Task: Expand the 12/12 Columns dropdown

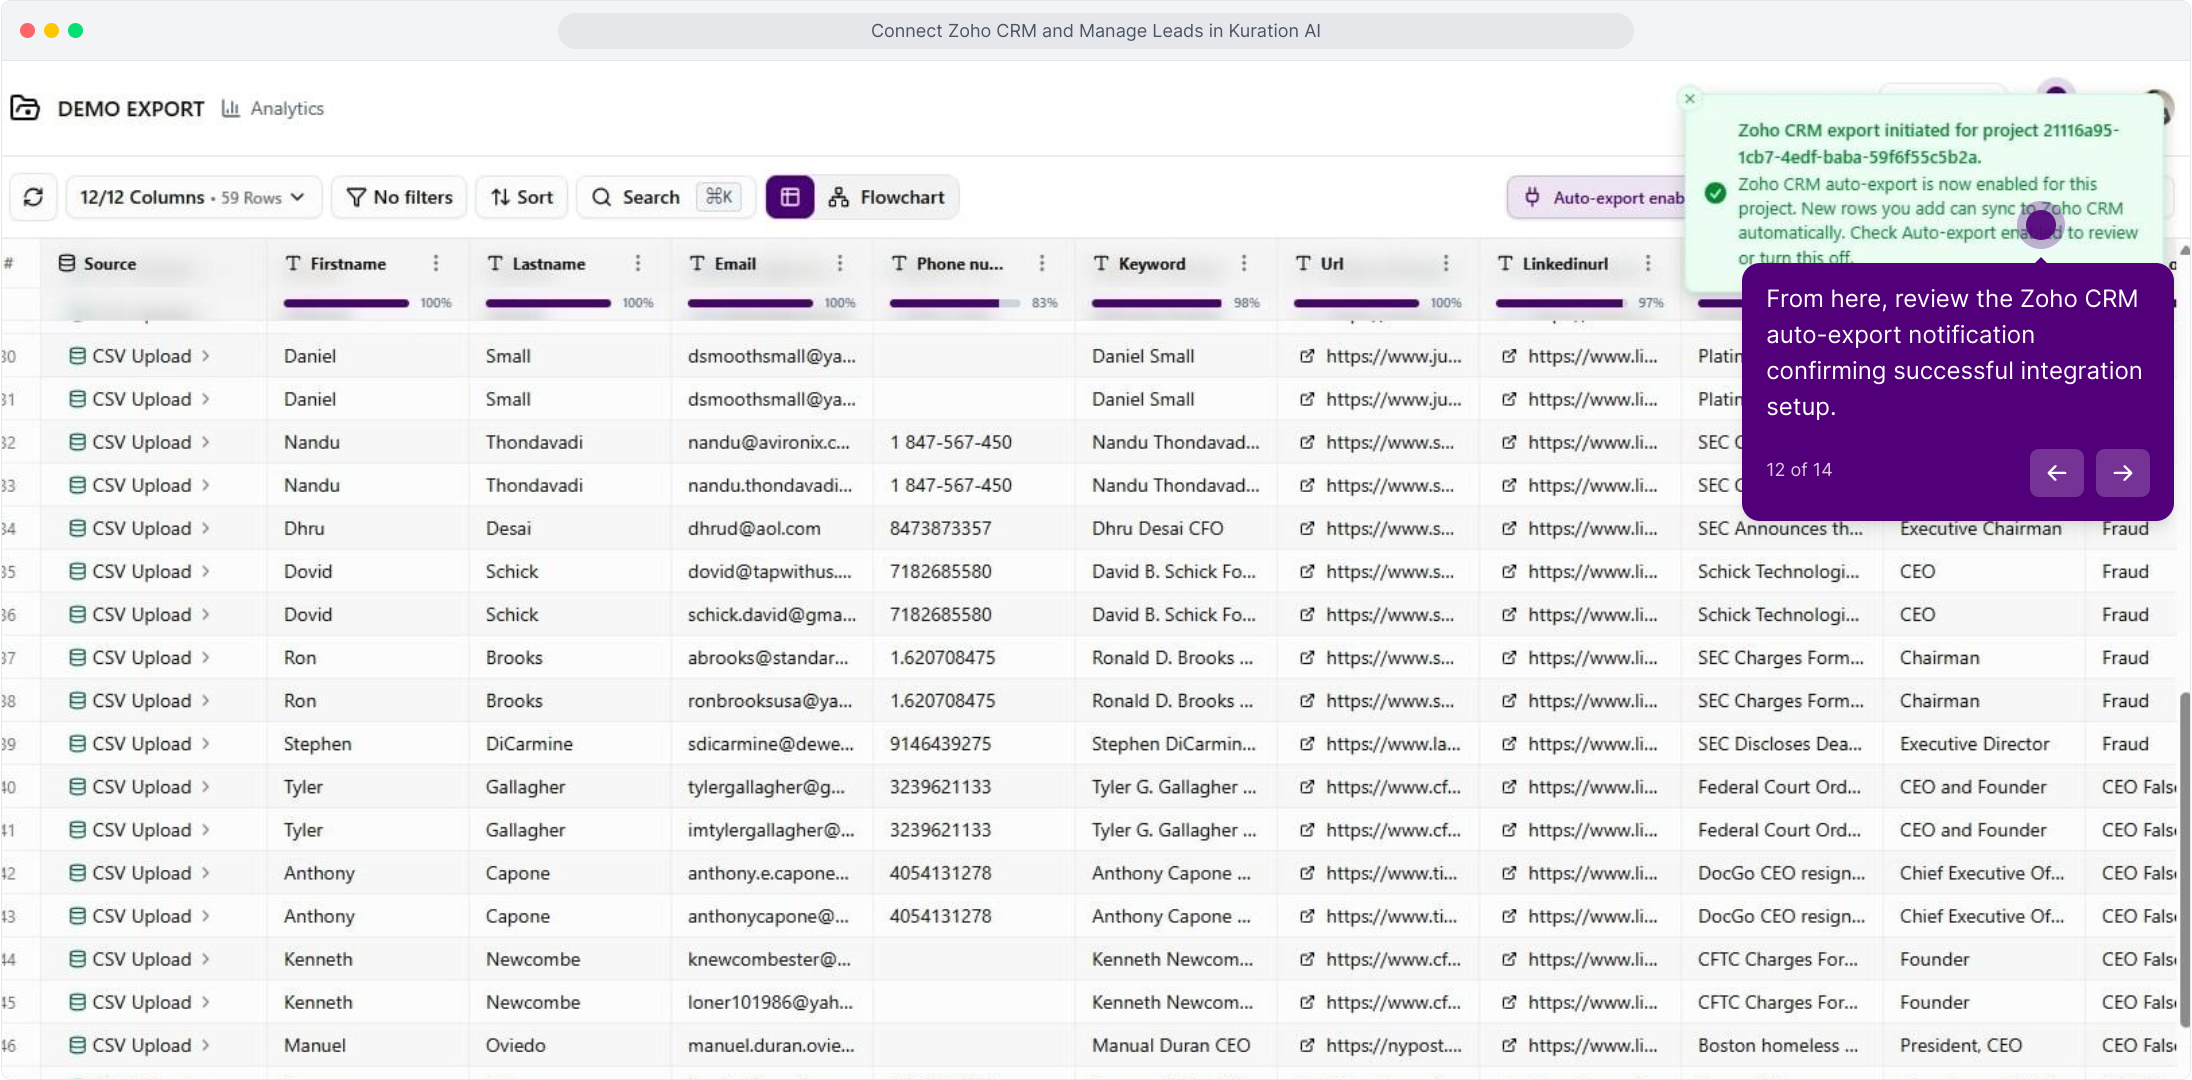Action: (x=193, y=197)
